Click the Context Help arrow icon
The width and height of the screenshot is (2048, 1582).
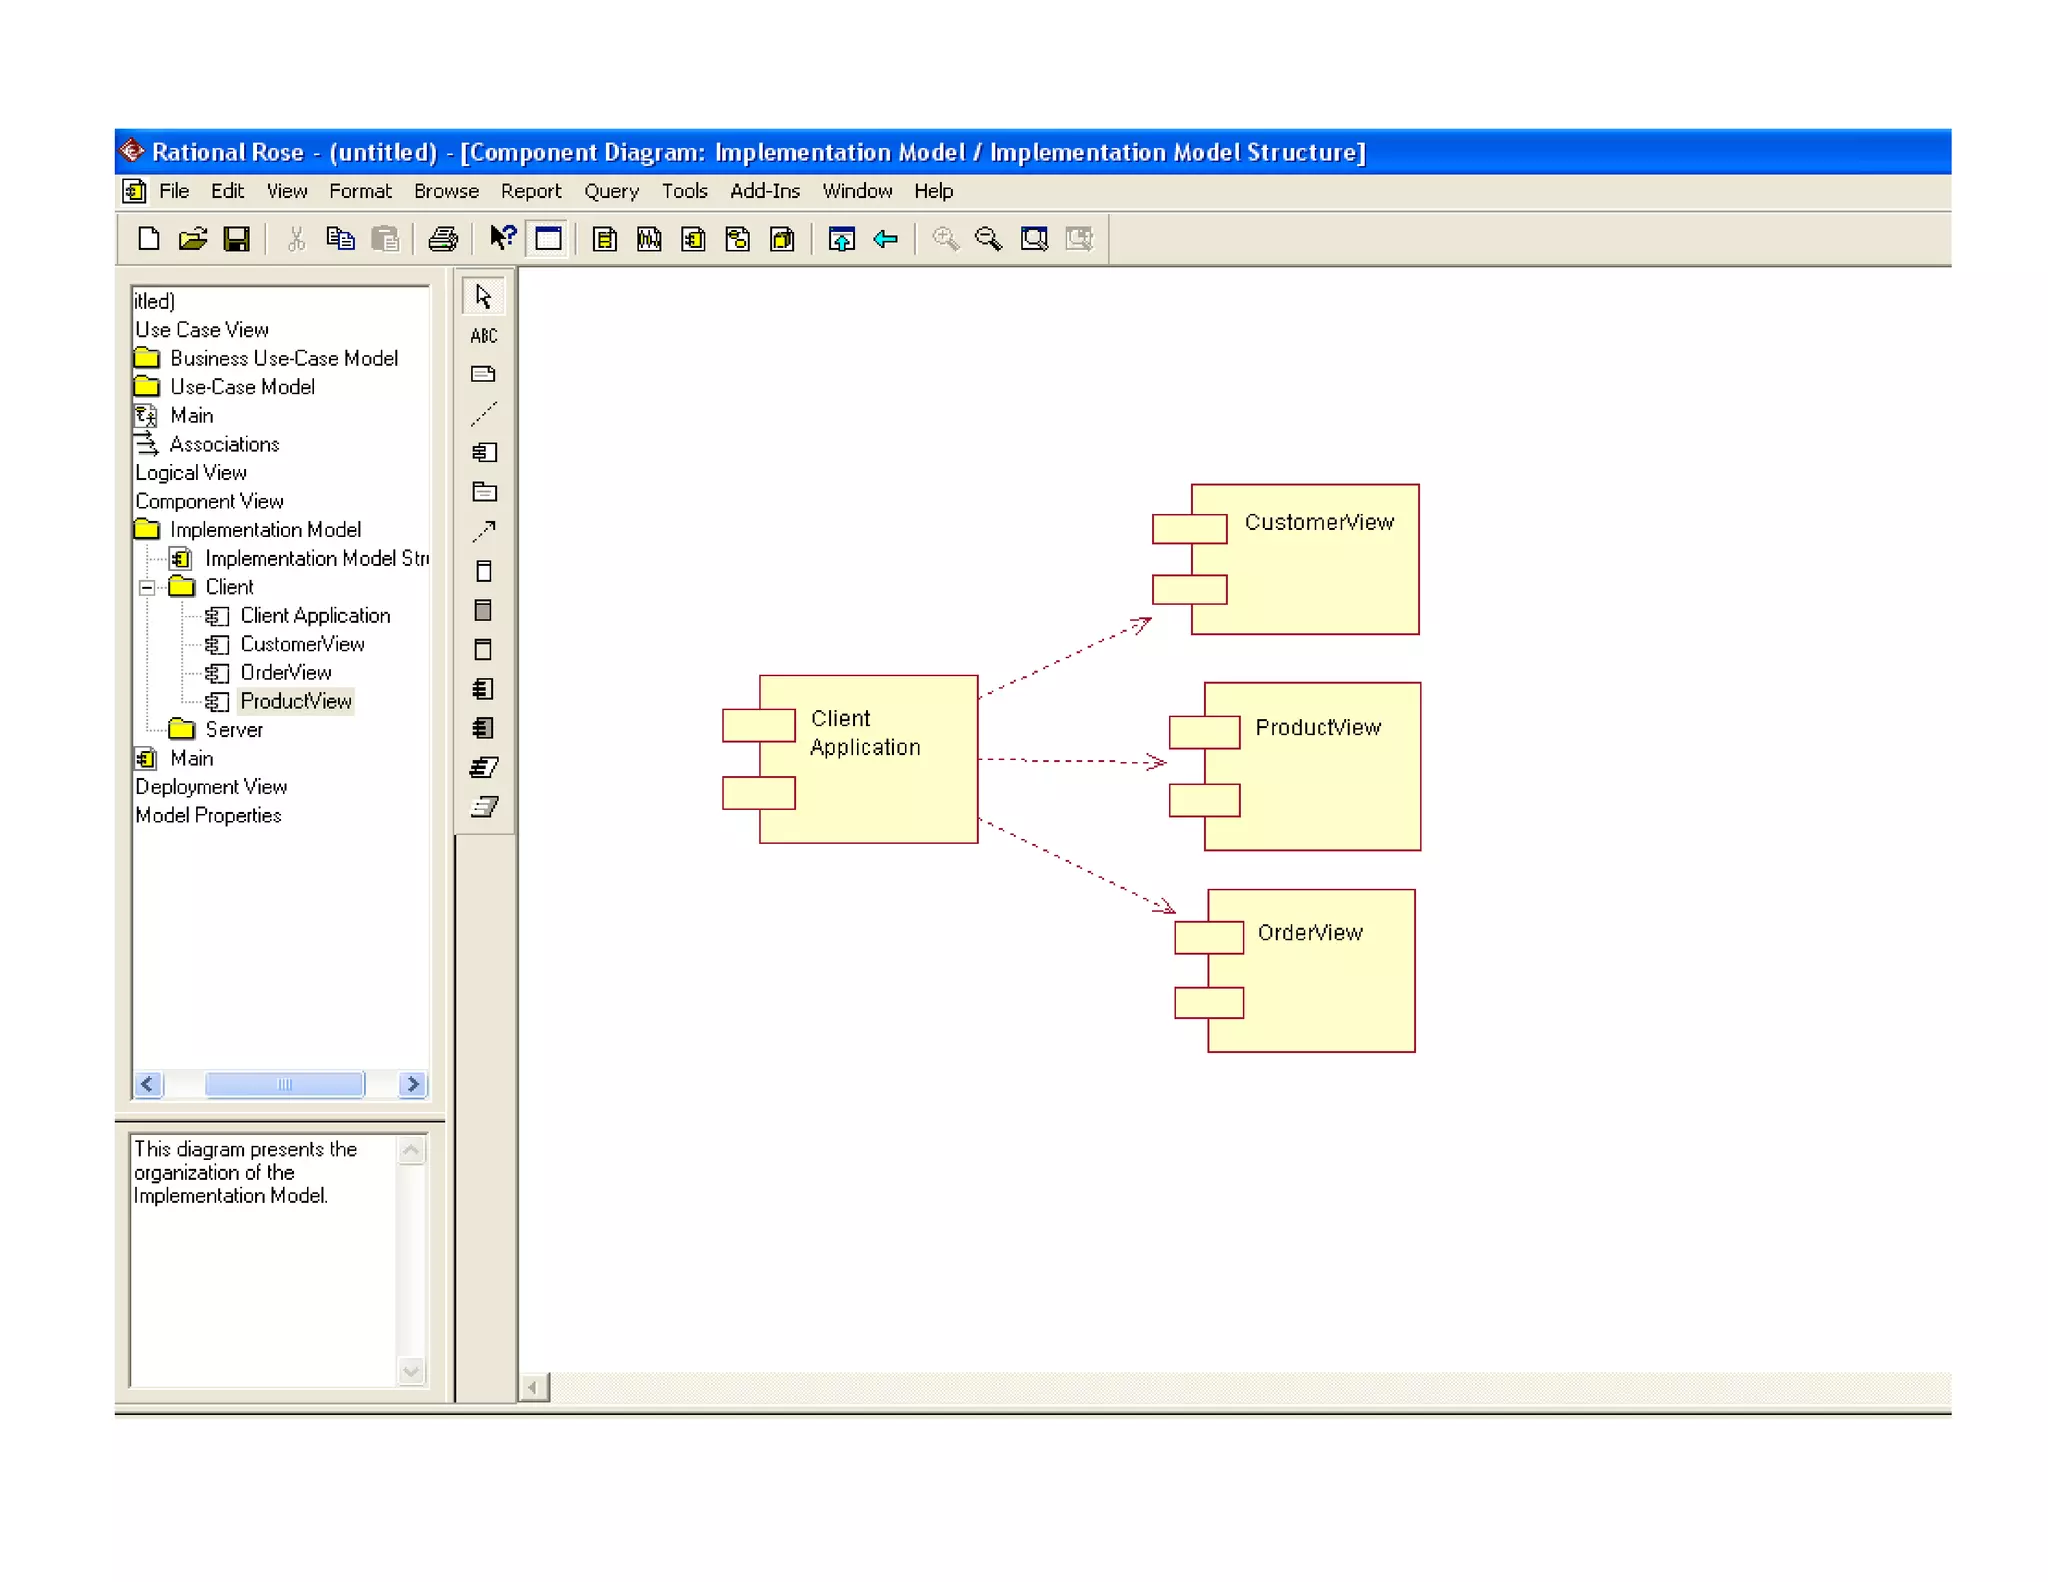point(502,239)
